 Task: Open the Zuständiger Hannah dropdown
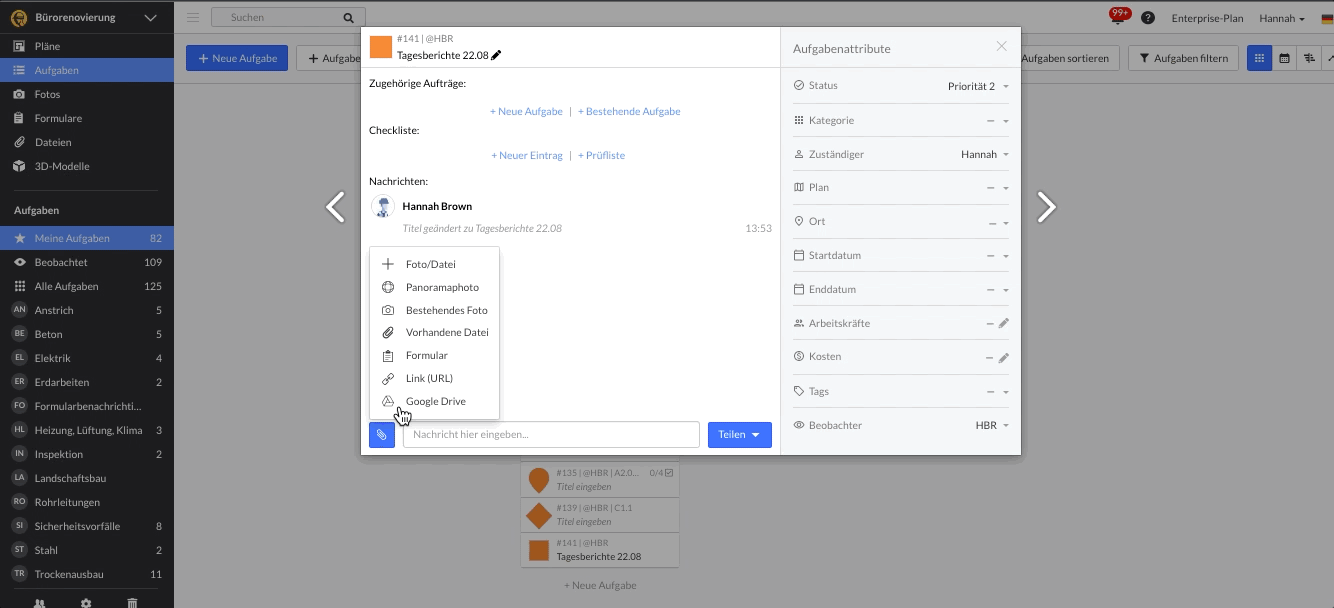tap(984, 154)
